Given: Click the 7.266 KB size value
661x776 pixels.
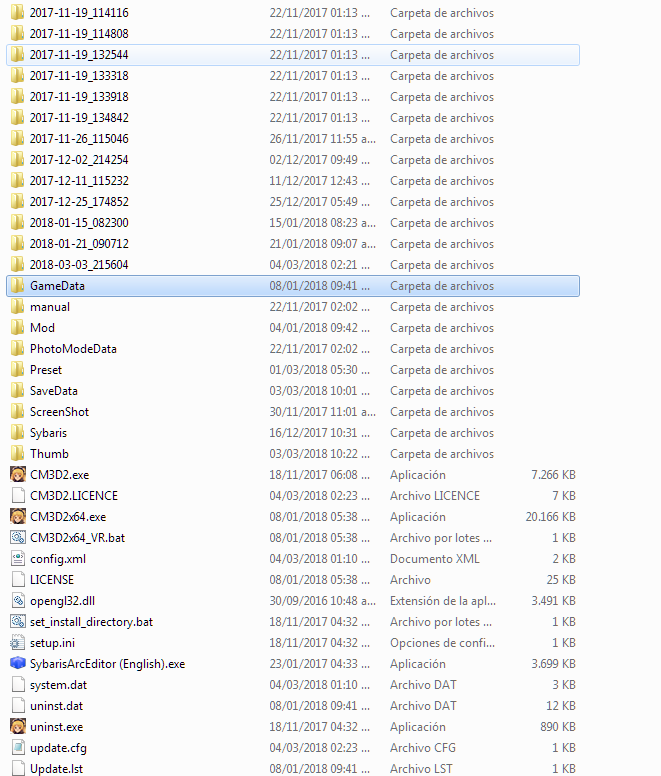Looking at the screenshot, I should [x=554, y=475].
